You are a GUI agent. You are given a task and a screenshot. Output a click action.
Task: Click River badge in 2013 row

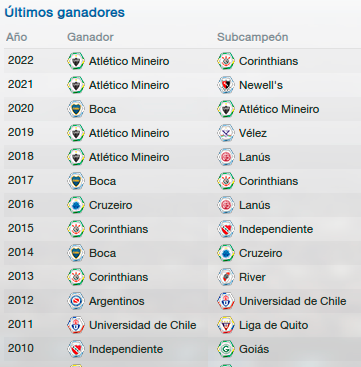[x=226, y=277]
